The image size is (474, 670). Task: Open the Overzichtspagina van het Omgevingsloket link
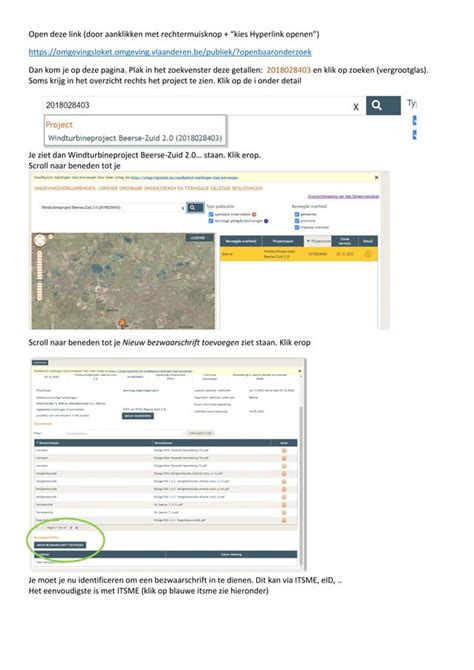click(x=343, y=196)
